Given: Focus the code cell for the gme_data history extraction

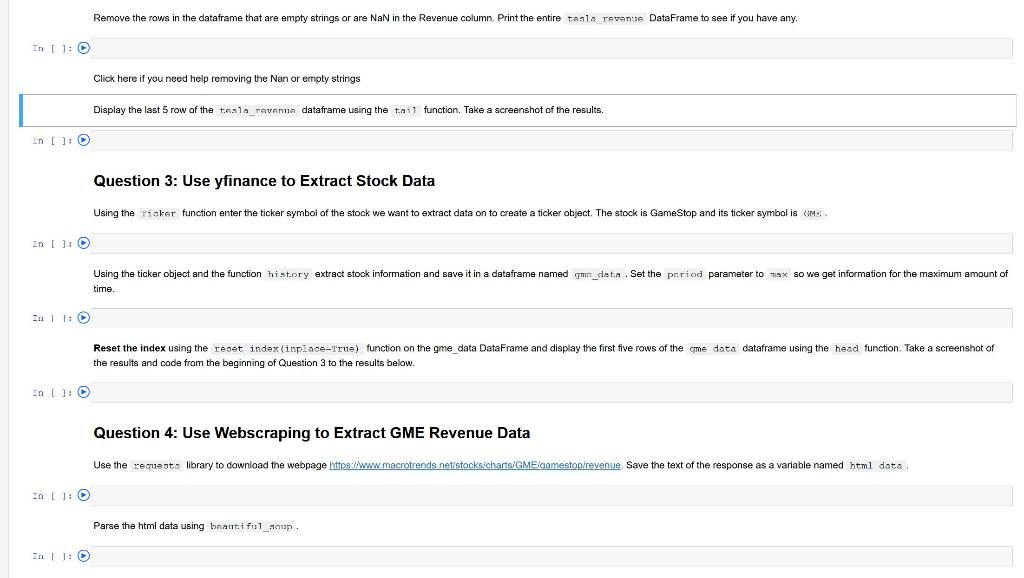Looking at the screenshot, I should coord(550,318).
